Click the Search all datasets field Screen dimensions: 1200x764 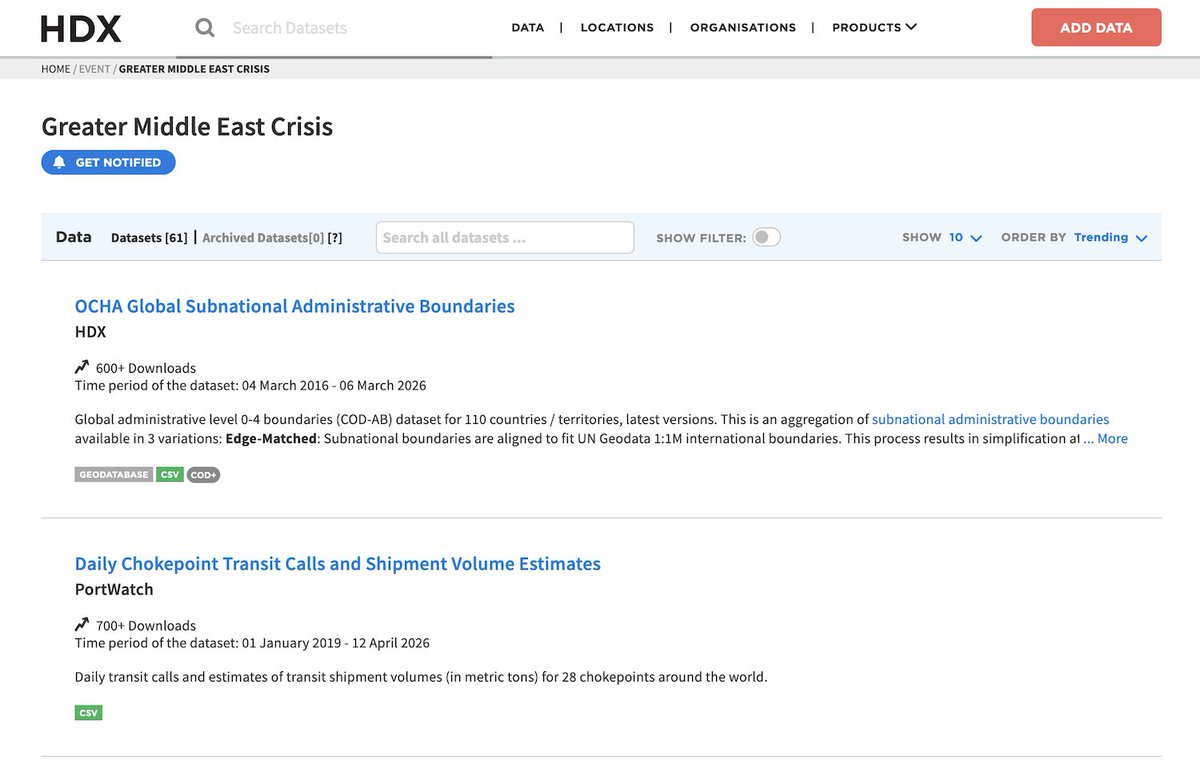[x=505, y=237]
